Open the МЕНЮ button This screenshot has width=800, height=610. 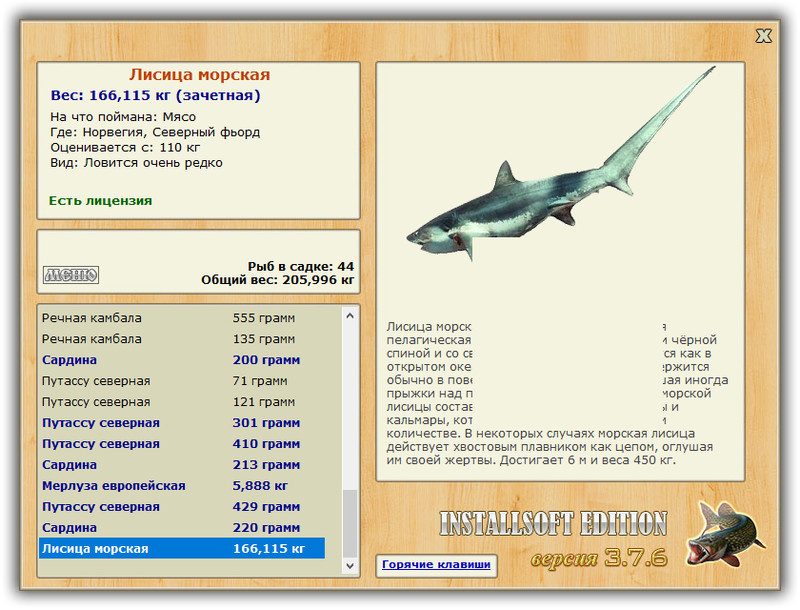point(71,275)
